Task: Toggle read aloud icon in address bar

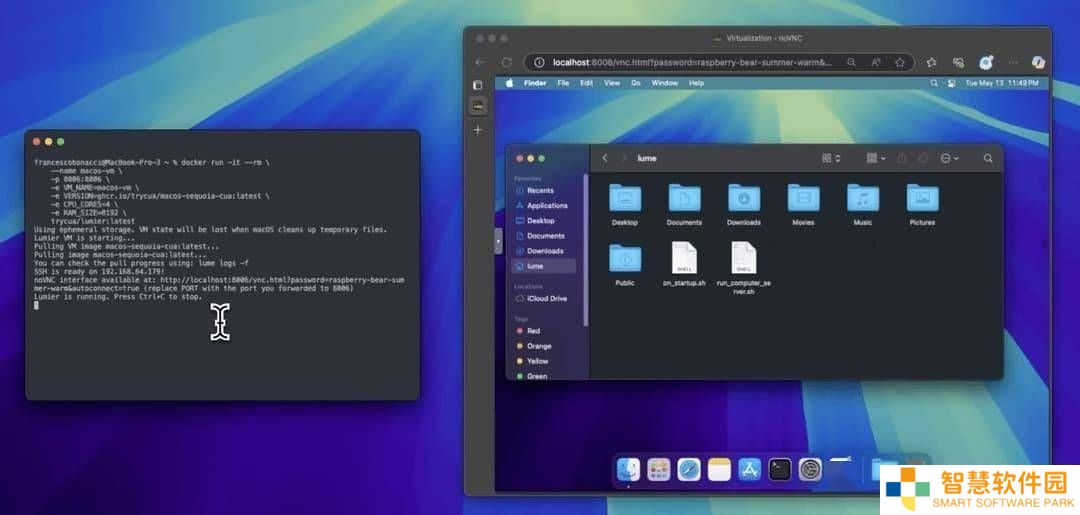Action: tap(875, 62)
